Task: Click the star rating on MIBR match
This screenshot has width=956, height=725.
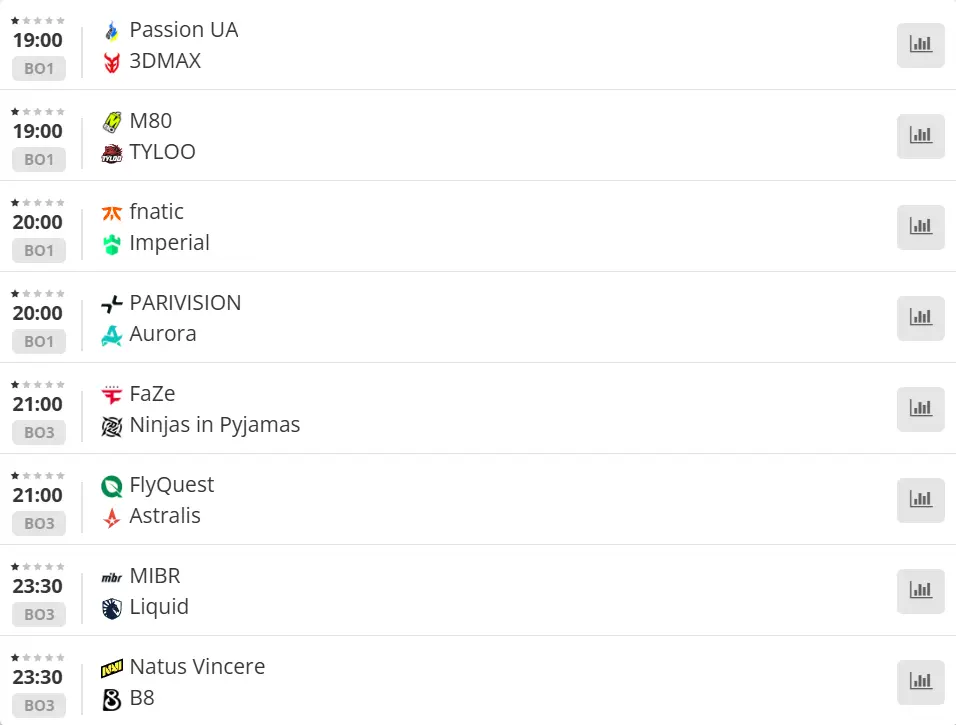Action: pyautogui.click(x=38, y=566)
